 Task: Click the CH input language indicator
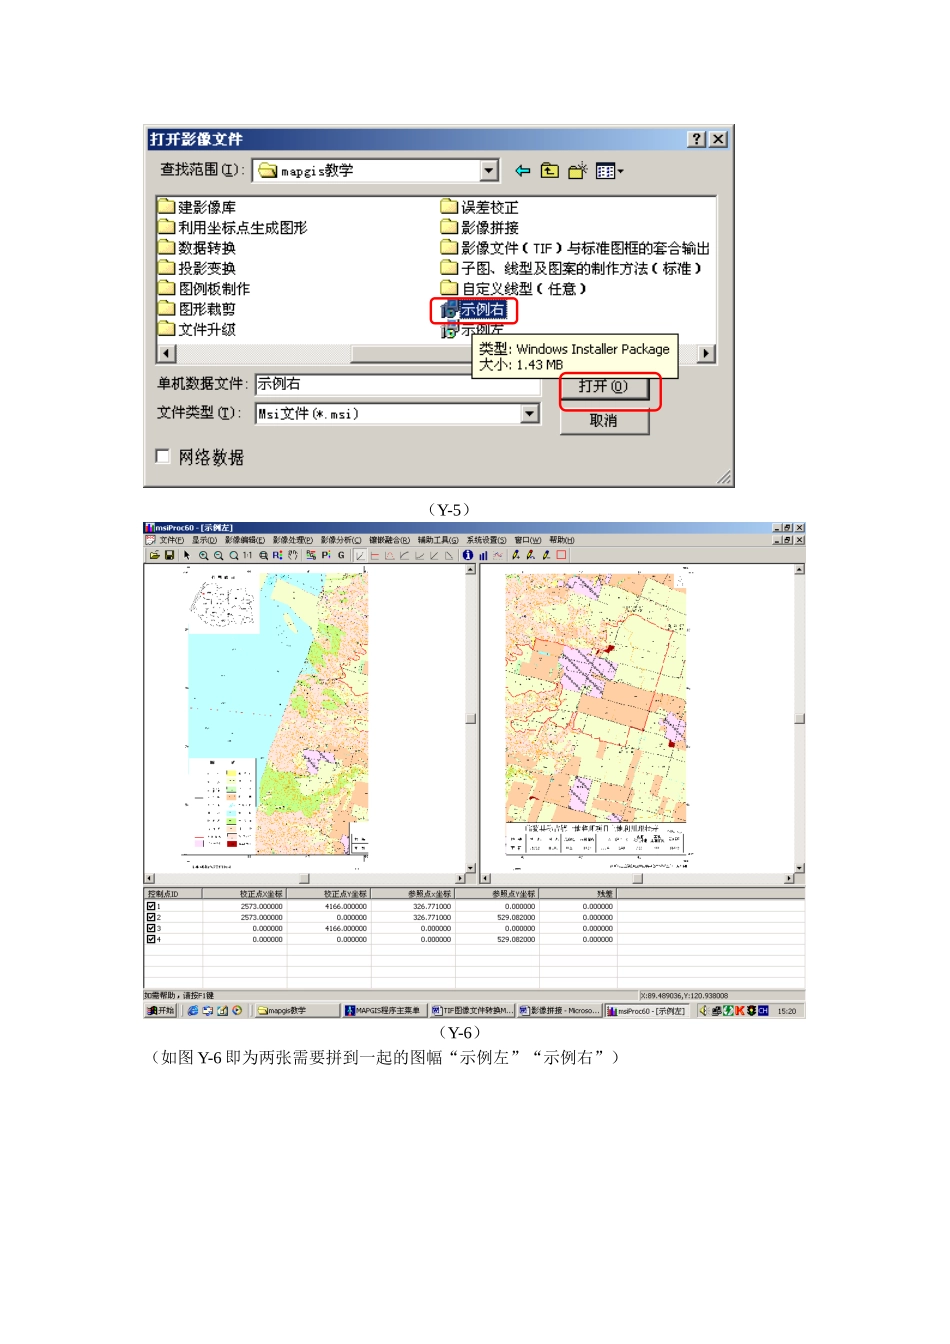[x=763, y=1011]
